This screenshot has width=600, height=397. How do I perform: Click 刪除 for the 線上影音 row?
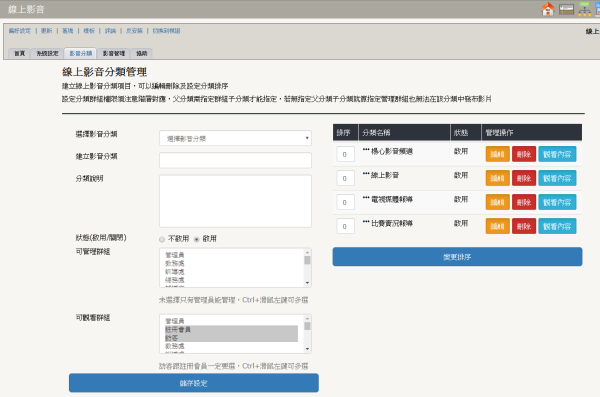point(524,178)
